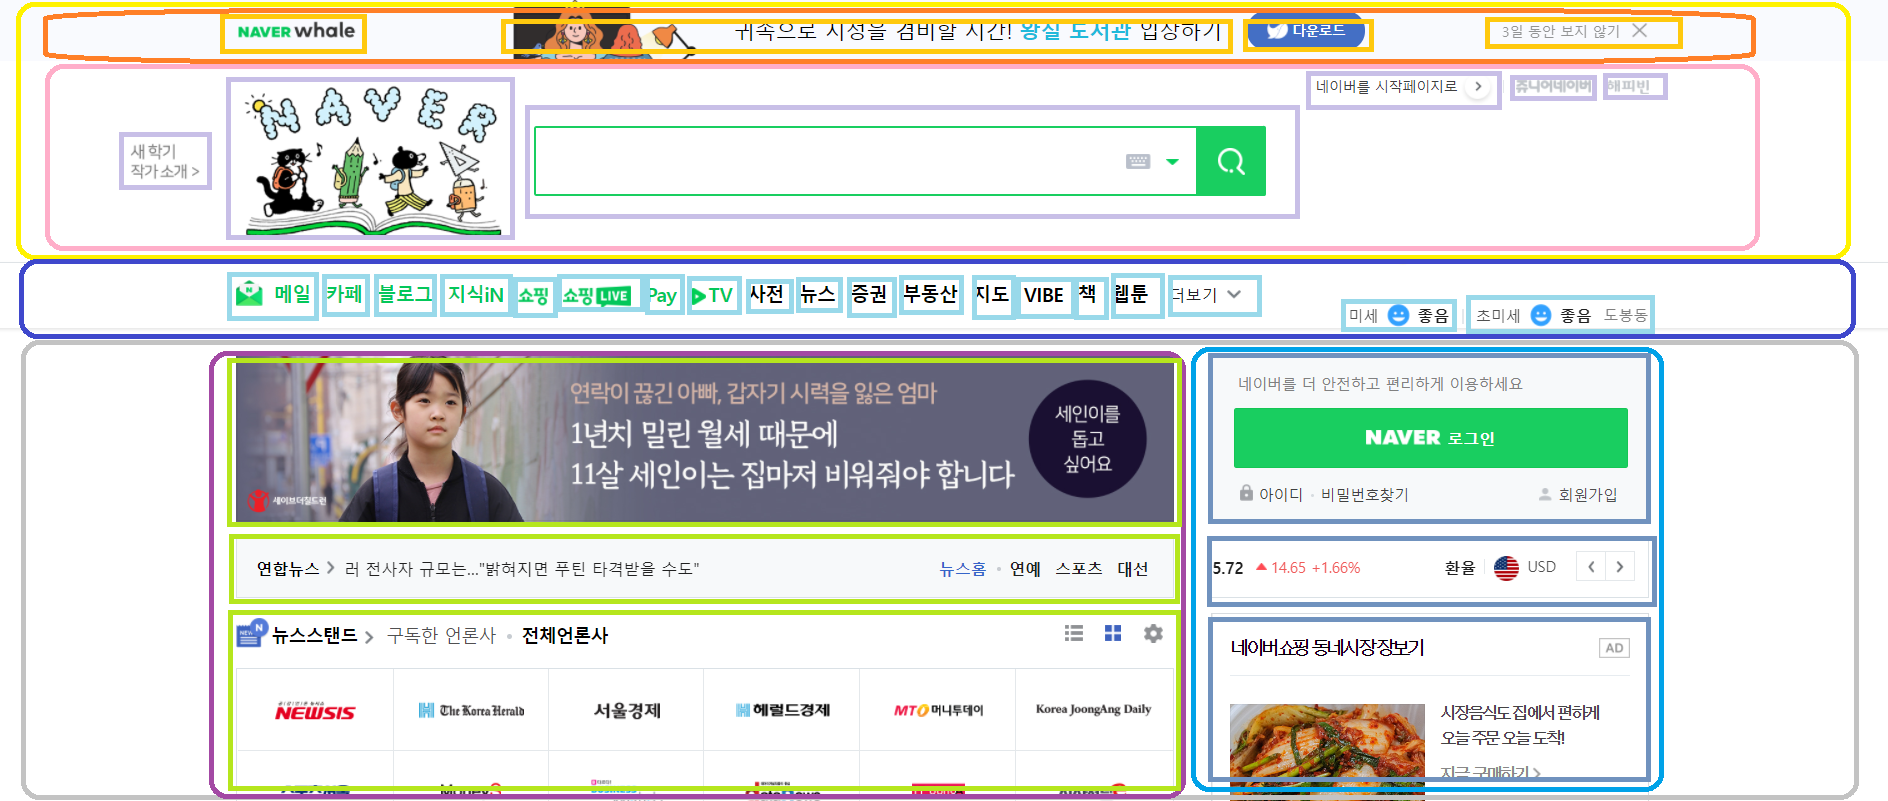This screenshot has height=801, width=1888.
Task: Switch newsstand to grid view icon
Action: (1113, 633)
